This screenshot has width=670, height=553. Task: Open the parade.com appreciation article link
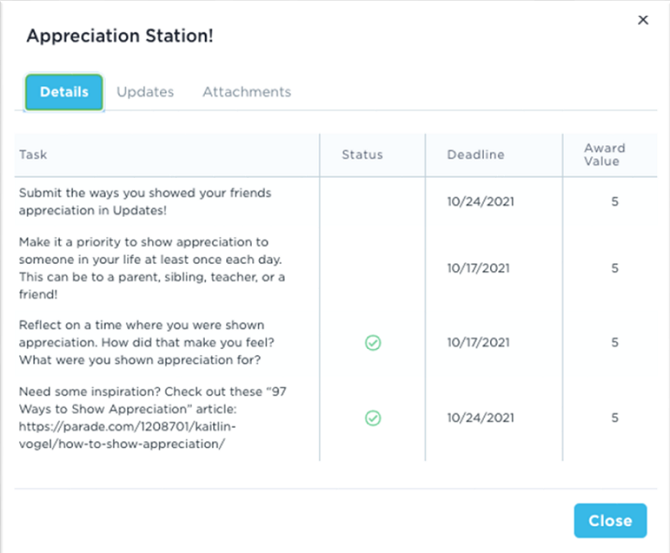128,427
